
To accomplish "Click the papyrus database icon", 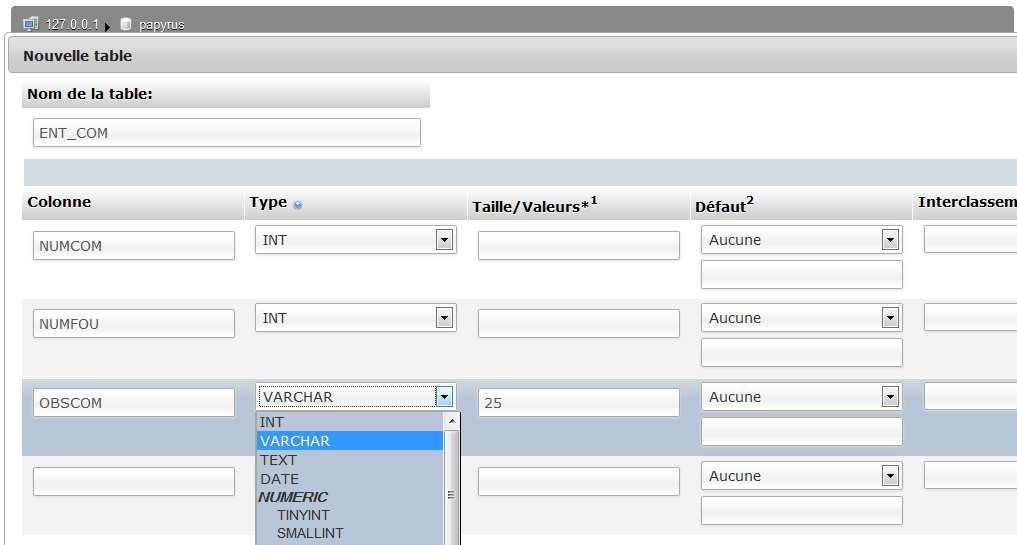I will point(126,25).
